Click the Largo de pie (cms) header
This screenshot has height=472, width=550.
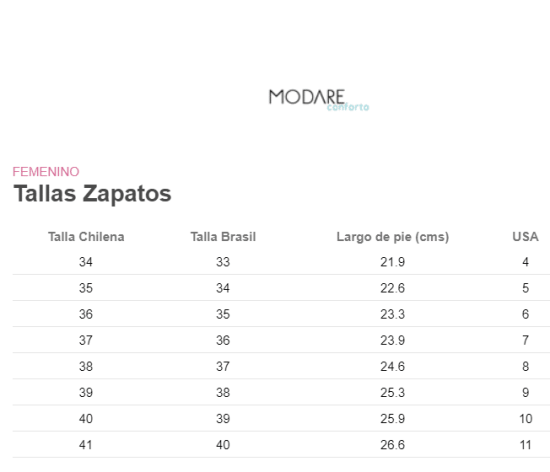(x=393, y=237)
